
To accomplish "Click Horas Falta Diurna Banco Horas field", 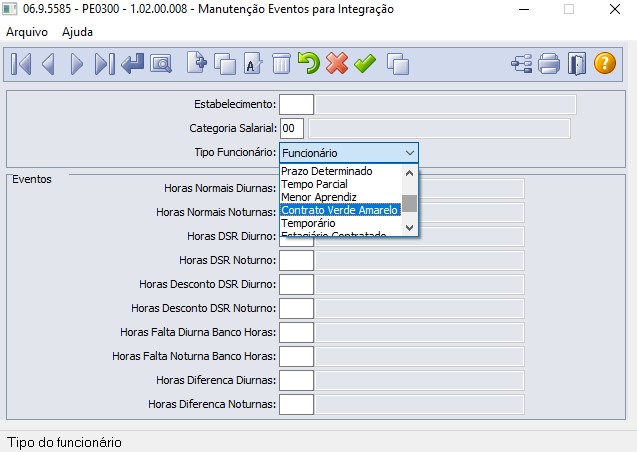I will pos(296,332).
